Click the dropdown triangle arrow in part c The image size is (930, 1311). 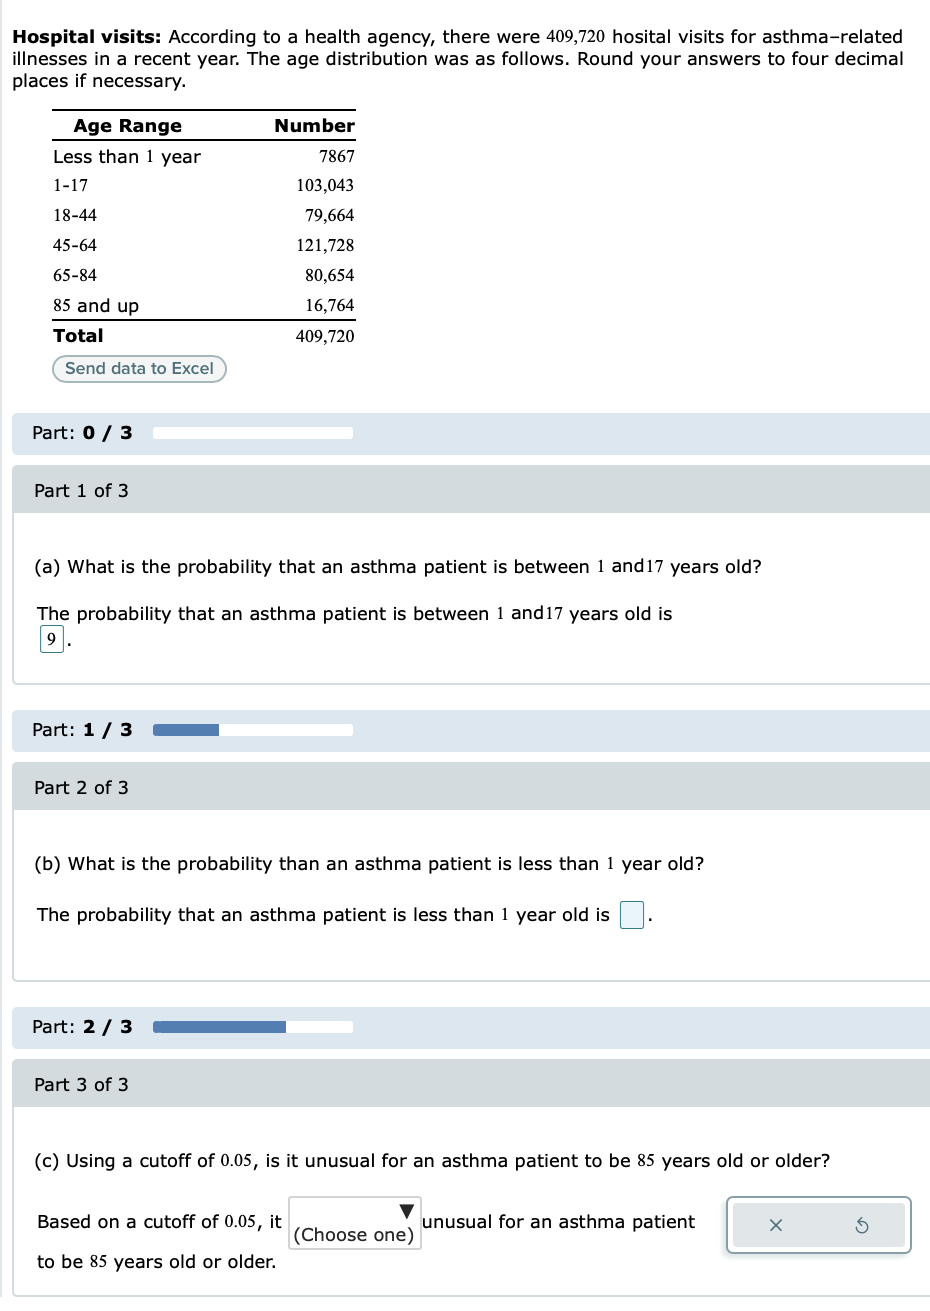[406, 1212]
